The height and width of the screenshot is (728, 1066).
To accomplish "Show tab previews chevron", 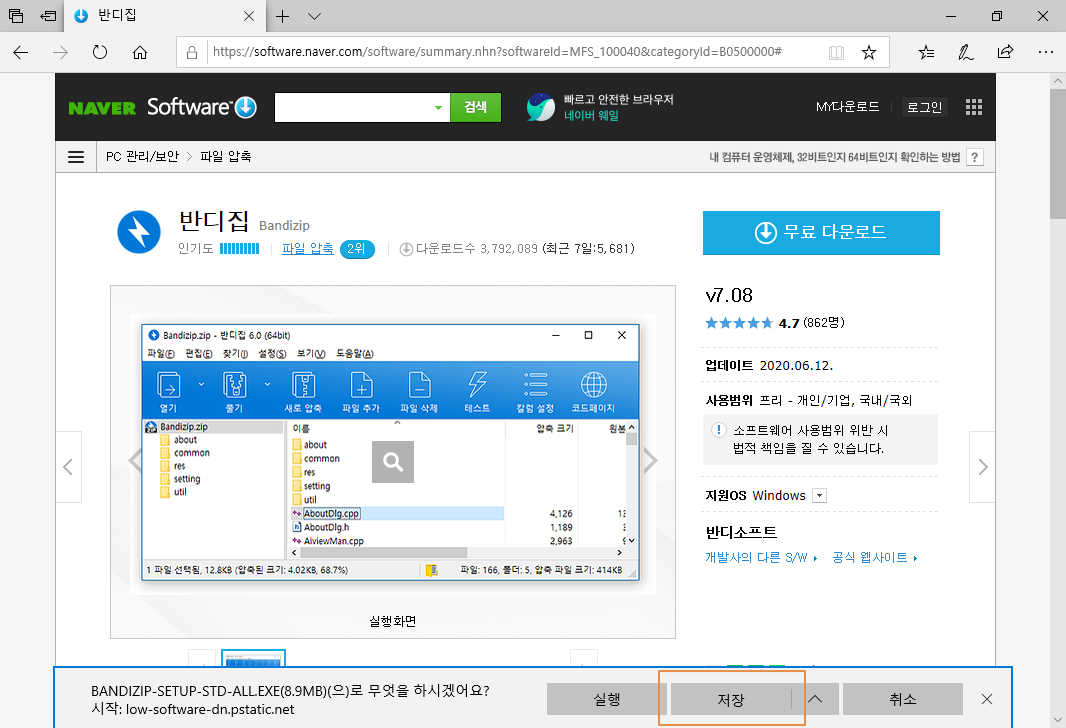I will coord(314,16).
